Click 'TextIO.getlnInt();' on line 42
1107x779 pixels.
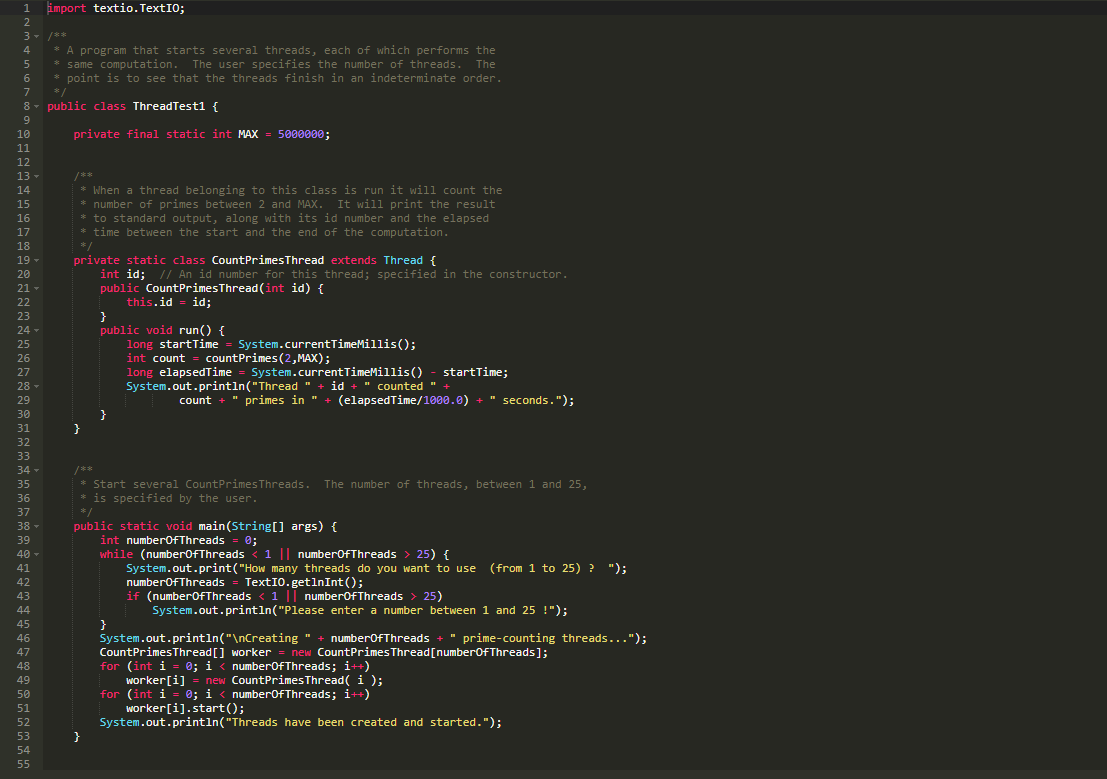(x=304, y=582)
